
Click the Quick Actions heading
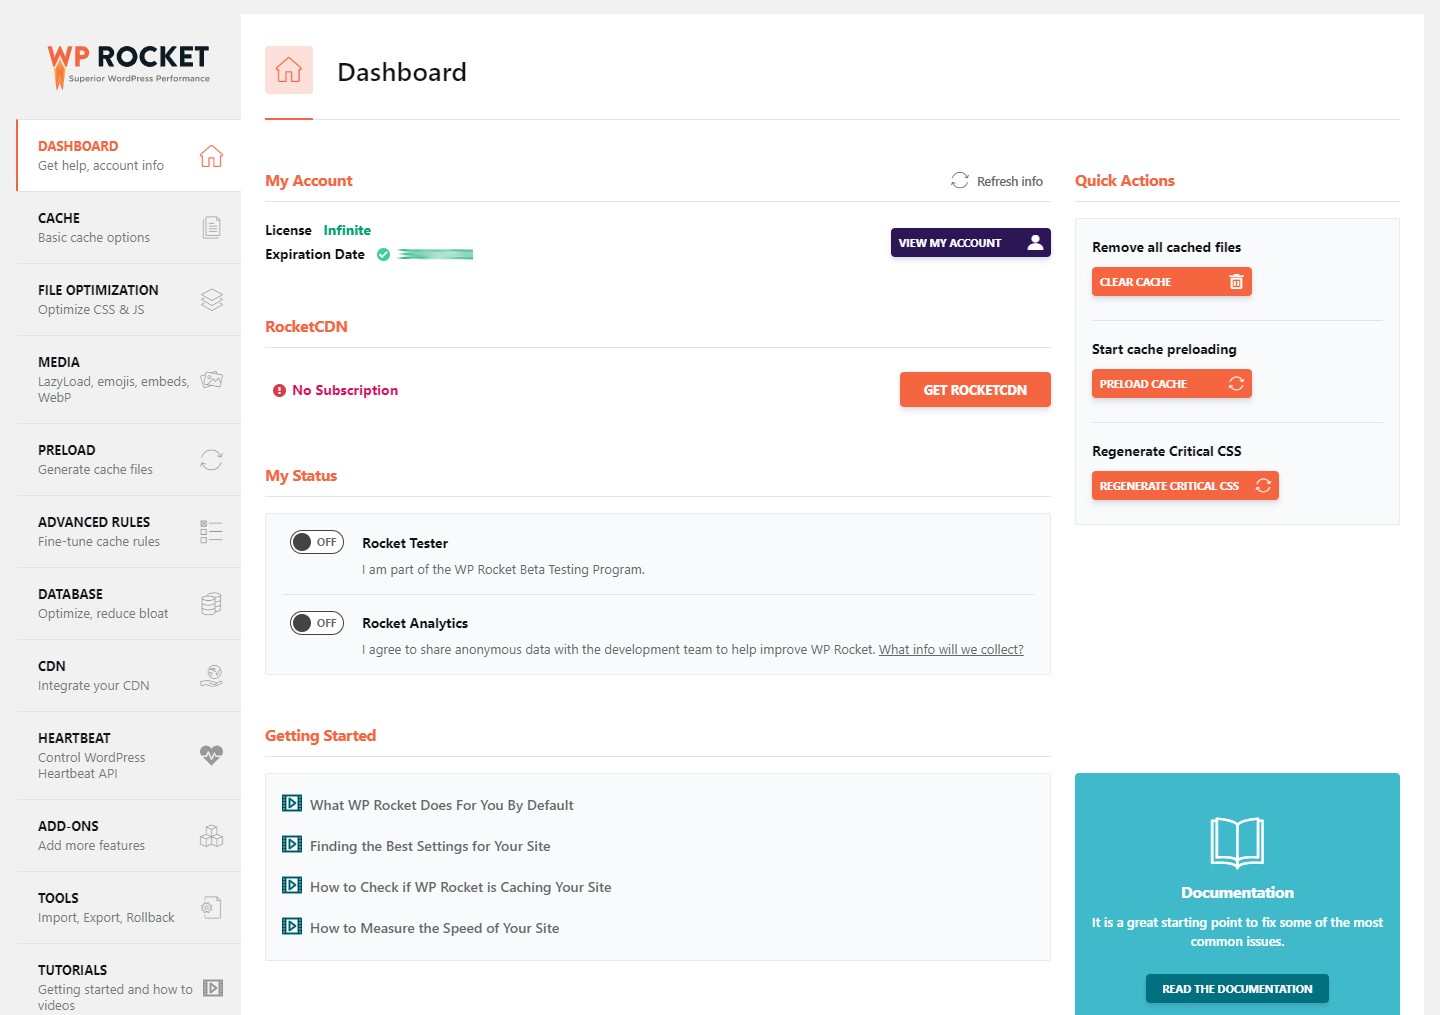(x=1125, y=181)
